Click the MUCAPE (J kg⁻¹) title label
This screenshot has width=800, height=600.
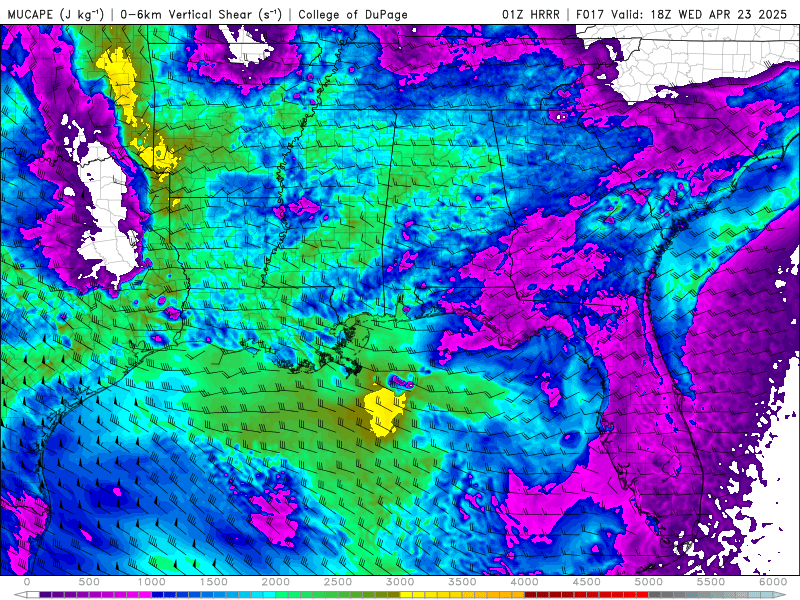pyautogui.click(x=56, y=14)
